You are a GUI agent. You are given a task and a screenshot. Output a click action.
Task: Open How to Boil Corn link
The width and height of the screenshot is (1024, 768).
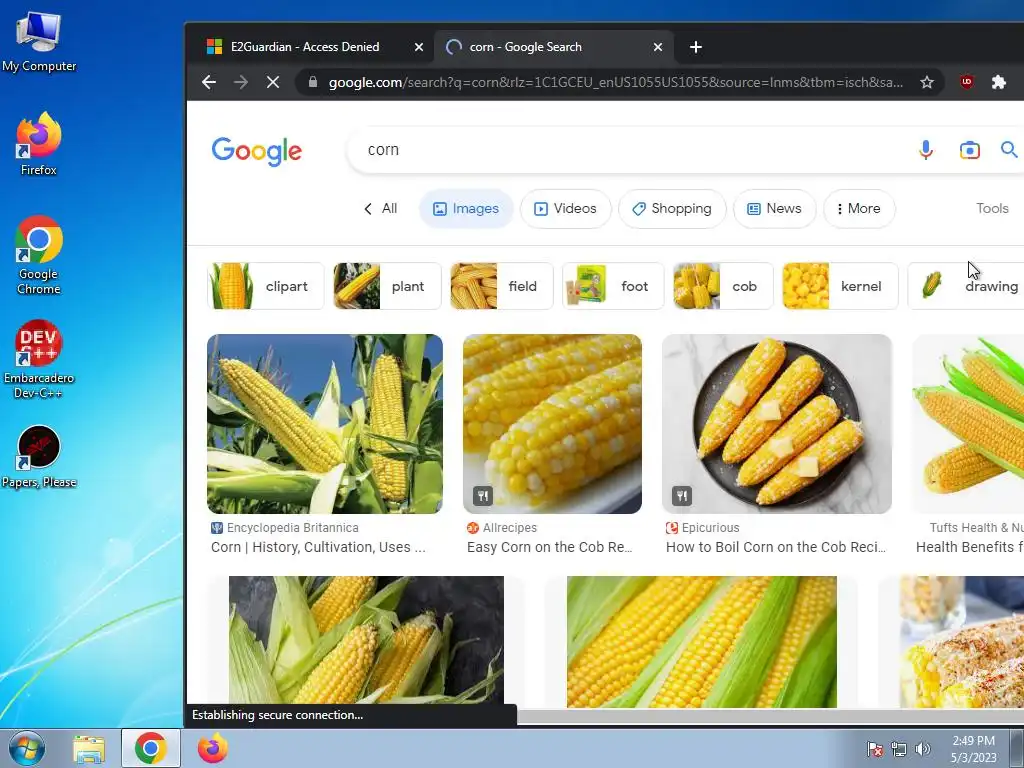776,547
